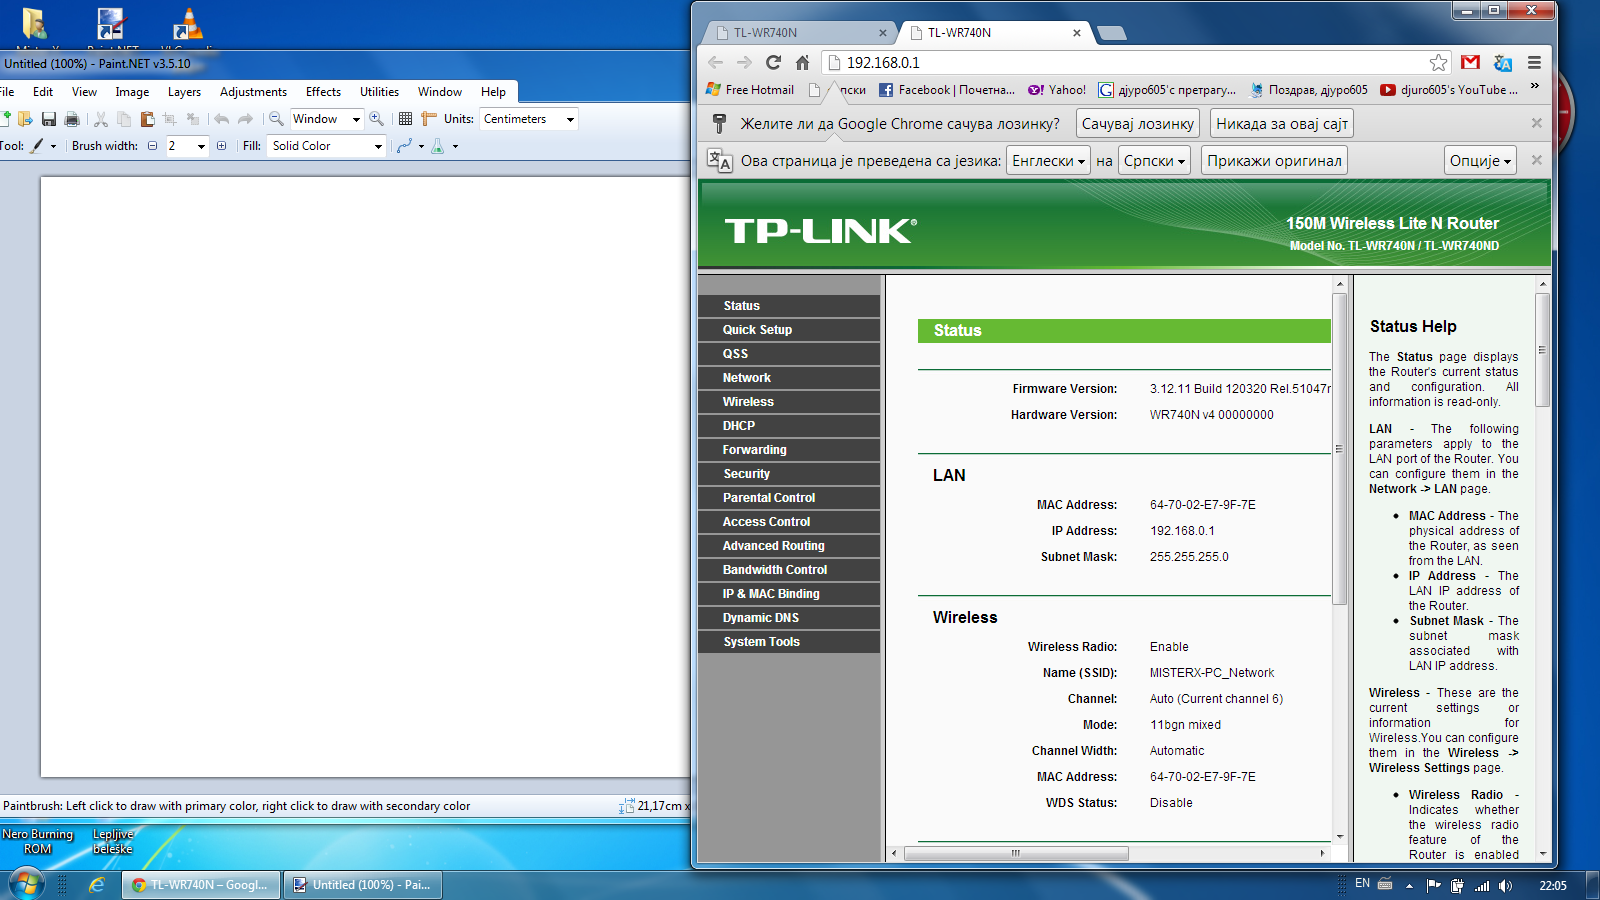Click the Copy icon in Paint.NET toolbar

(x=124, y=119)
